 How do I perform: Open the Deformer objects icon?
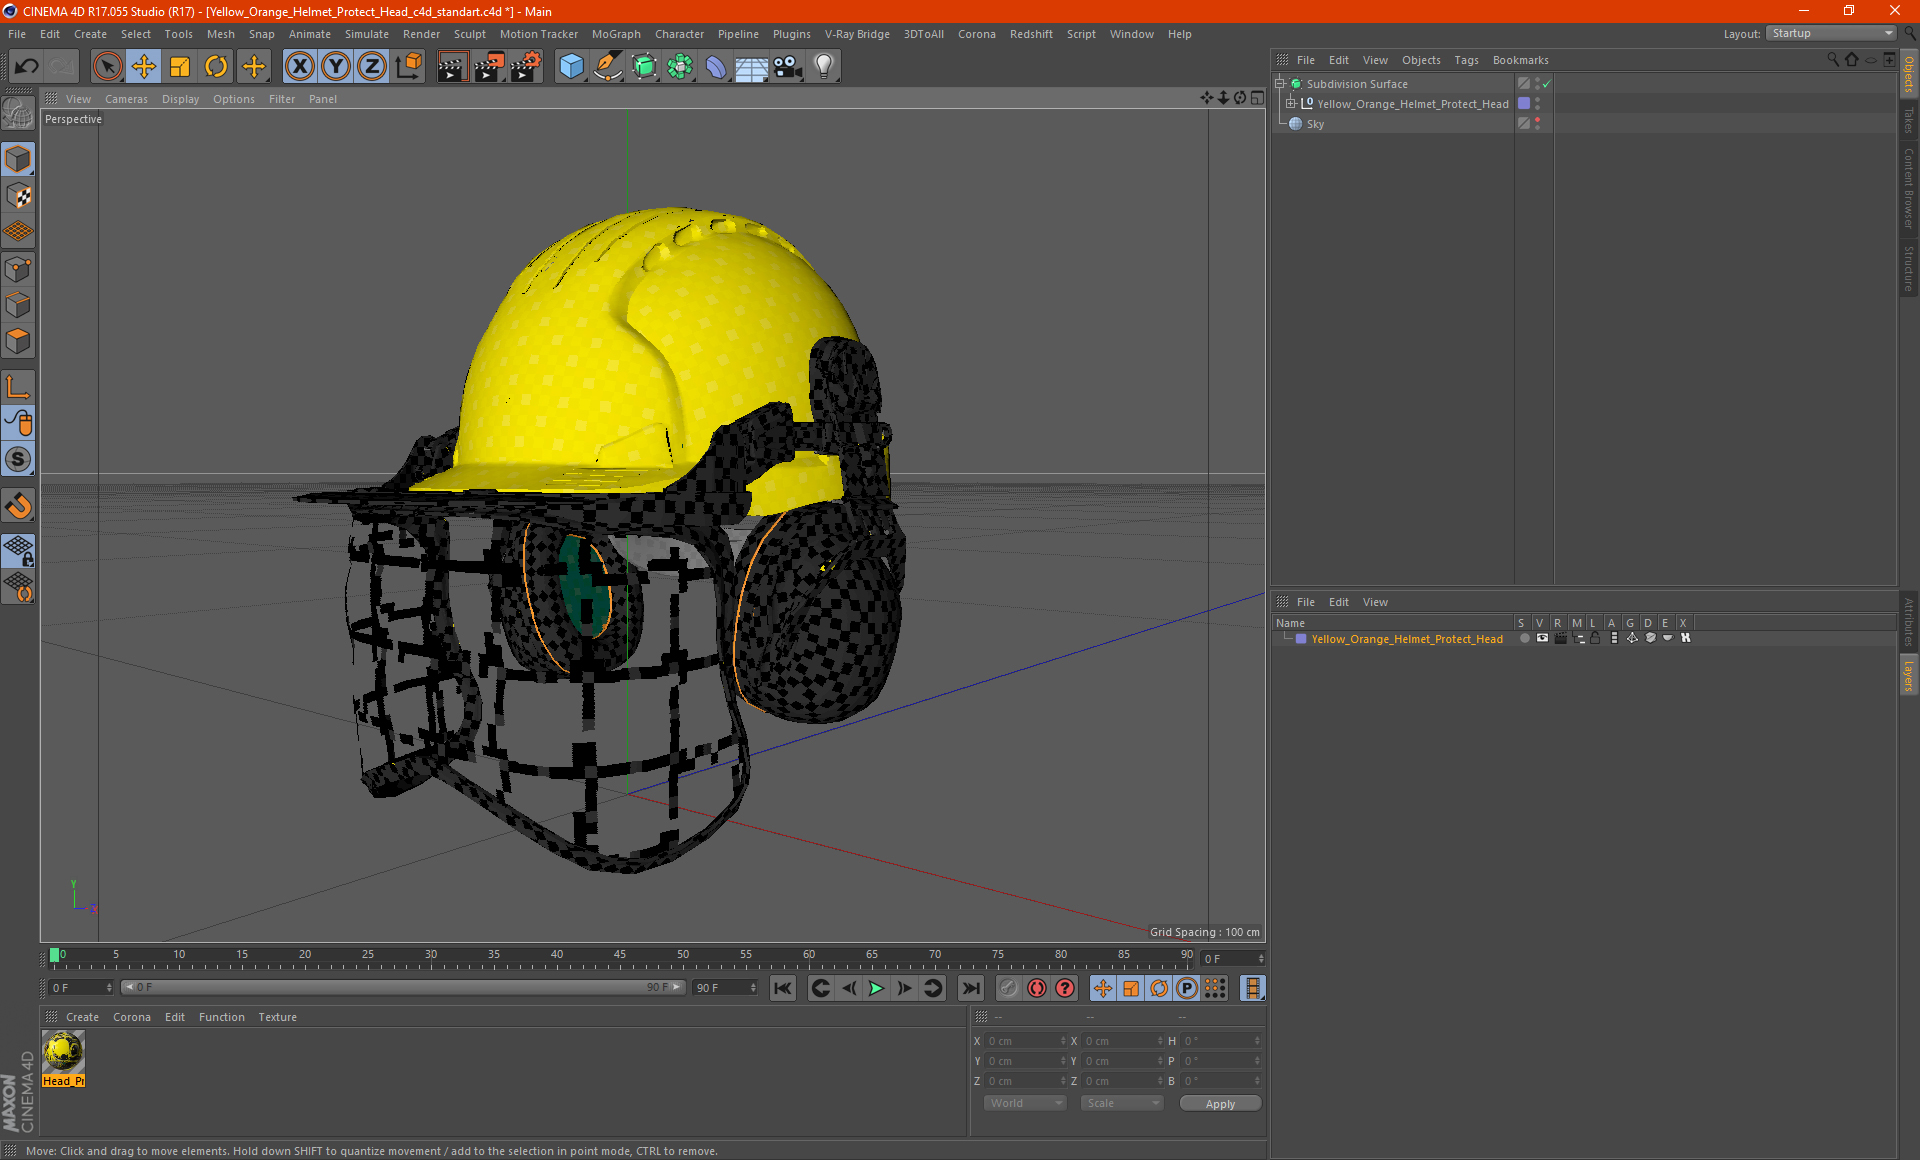[x=716, y=67]
